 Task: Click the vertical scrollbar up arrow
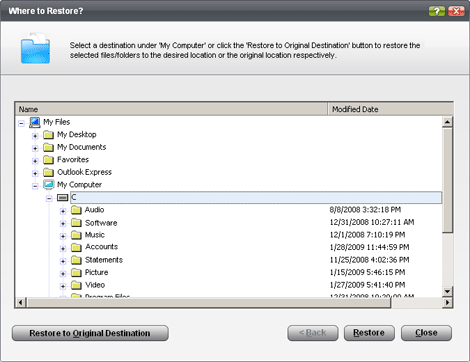tap(447, 122)
